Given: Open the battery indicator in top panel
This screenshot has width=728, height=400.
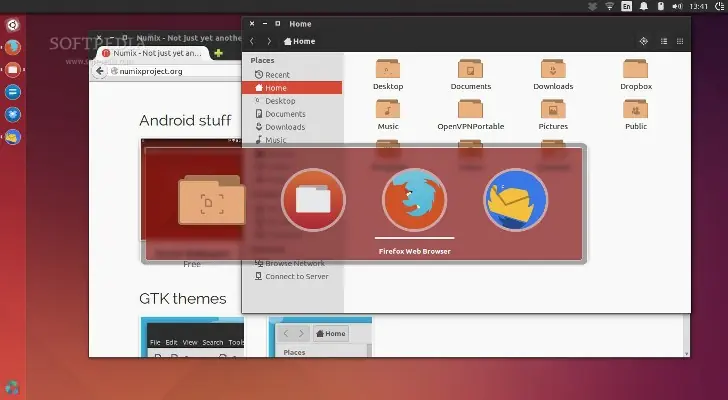Looking at the screenshot, I should pyautogui.click(x=661, y=6).
